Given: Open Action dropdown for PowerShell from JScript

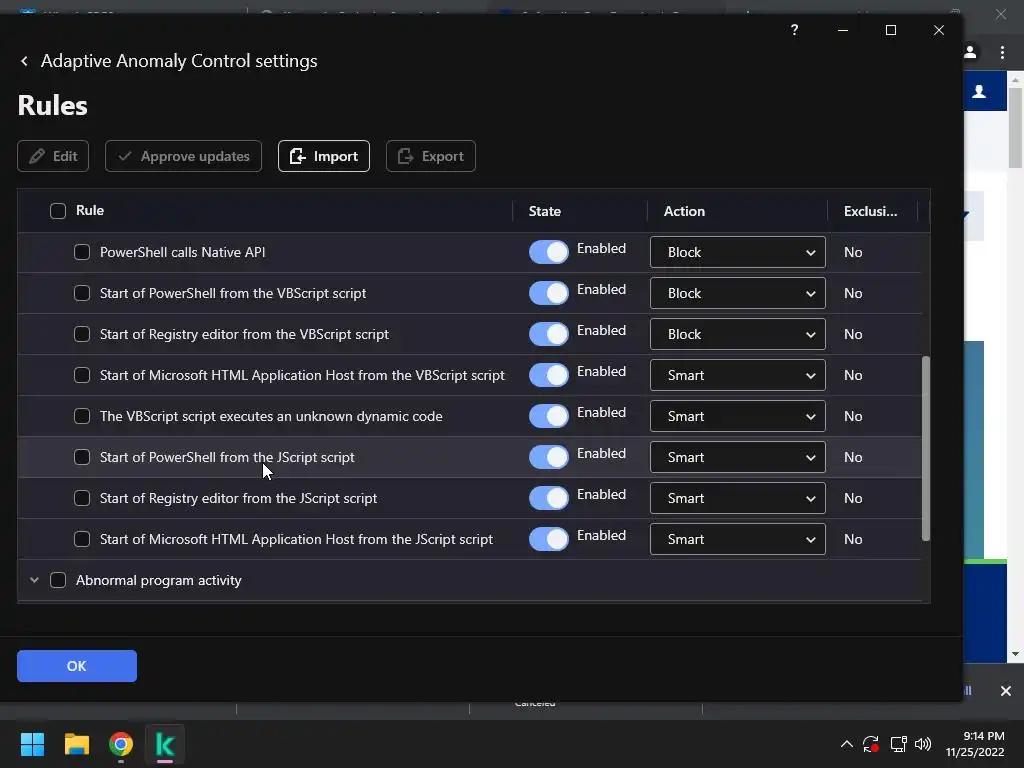Looking at the screenshot, I should pyautogui.click(x=738, y=457).
